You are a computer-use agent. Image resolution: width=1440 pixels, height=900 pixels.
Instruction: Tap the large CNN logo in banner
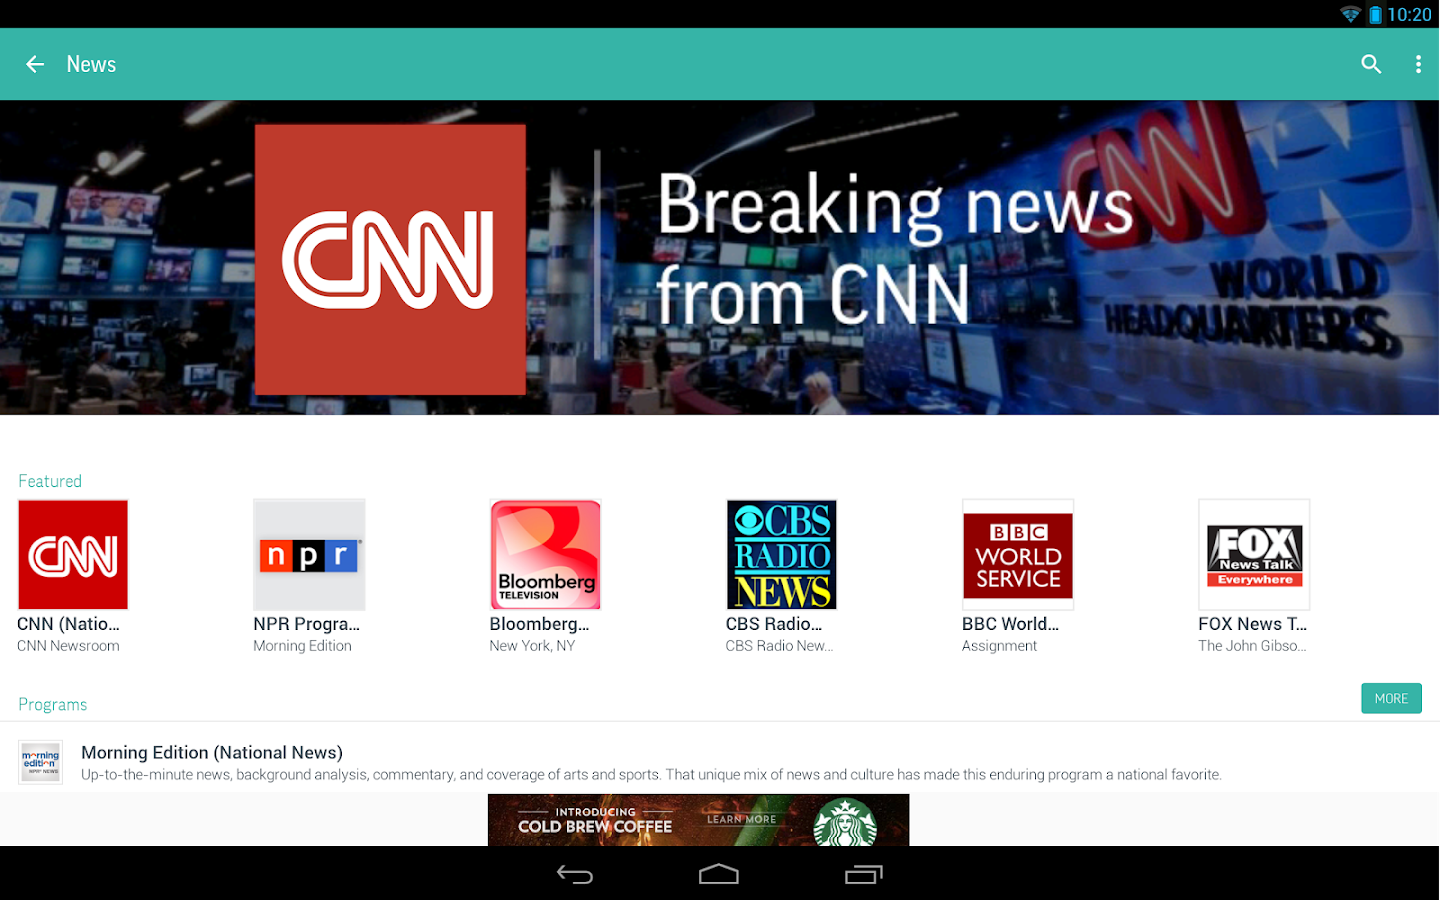390,259
